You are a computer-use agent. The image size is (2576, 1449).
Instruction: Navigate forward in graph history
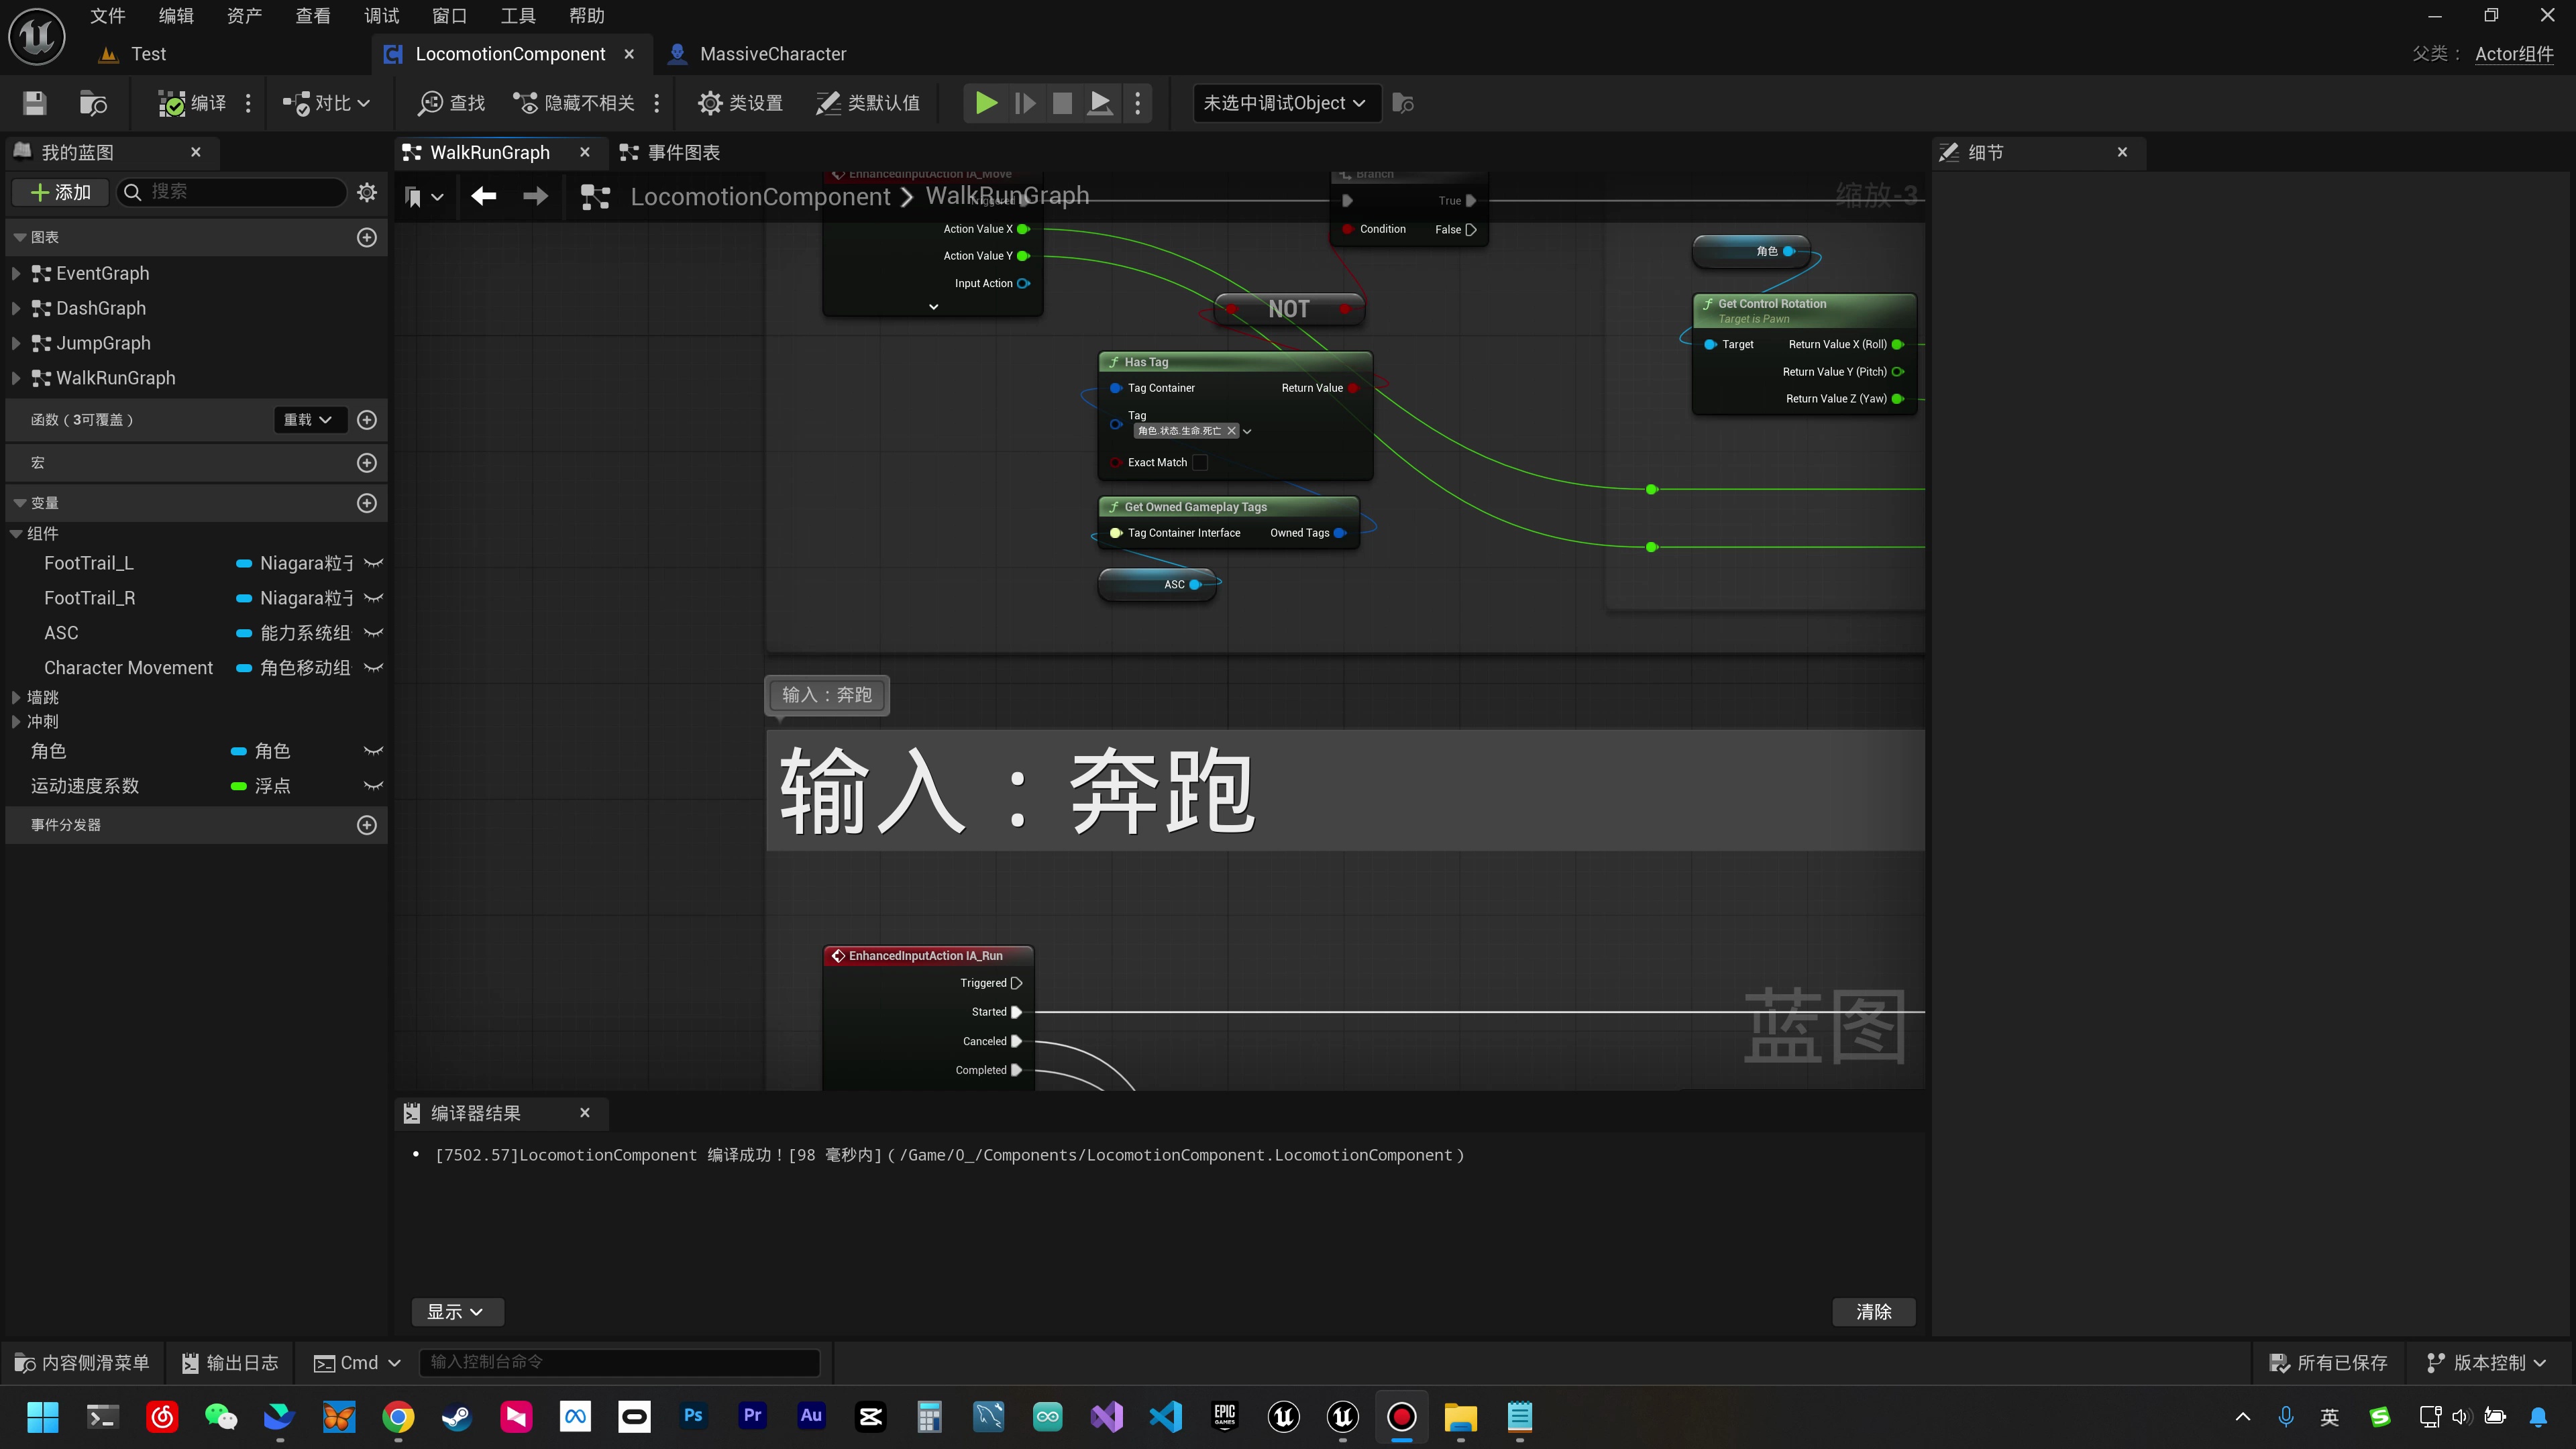(536, 196)
